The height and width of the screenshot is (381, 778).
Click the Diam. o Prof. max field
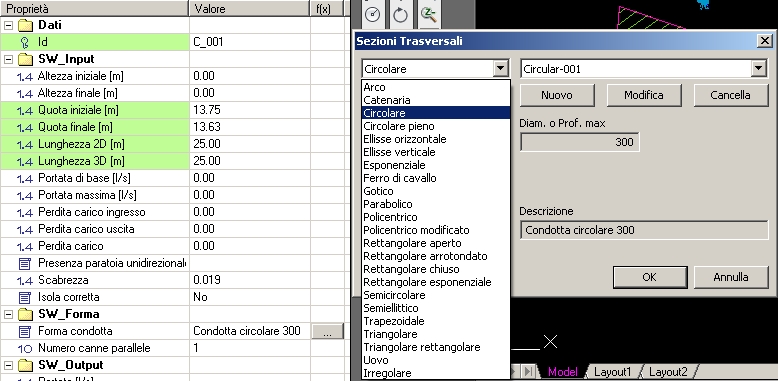[580, 142]
